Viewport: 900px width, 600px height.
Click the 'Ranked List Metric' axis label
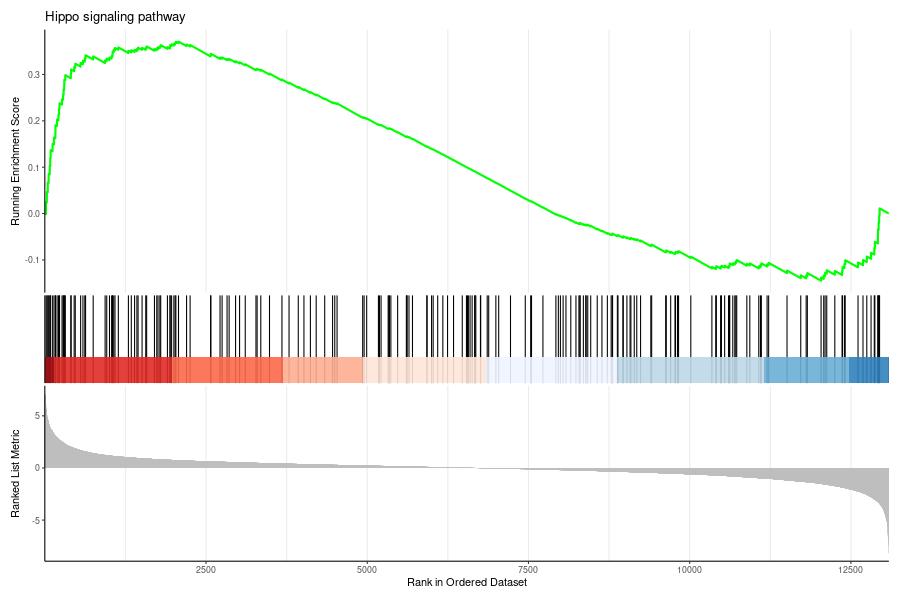click(x=15, y=473)
